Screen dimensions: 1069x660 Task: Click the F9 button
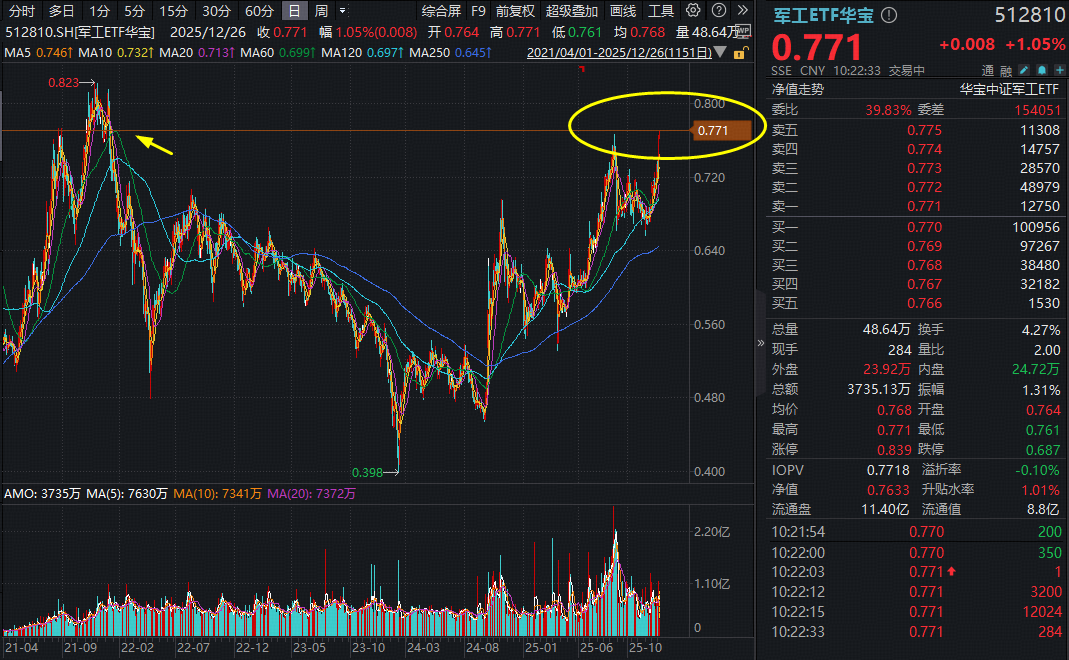click(477, 10)
